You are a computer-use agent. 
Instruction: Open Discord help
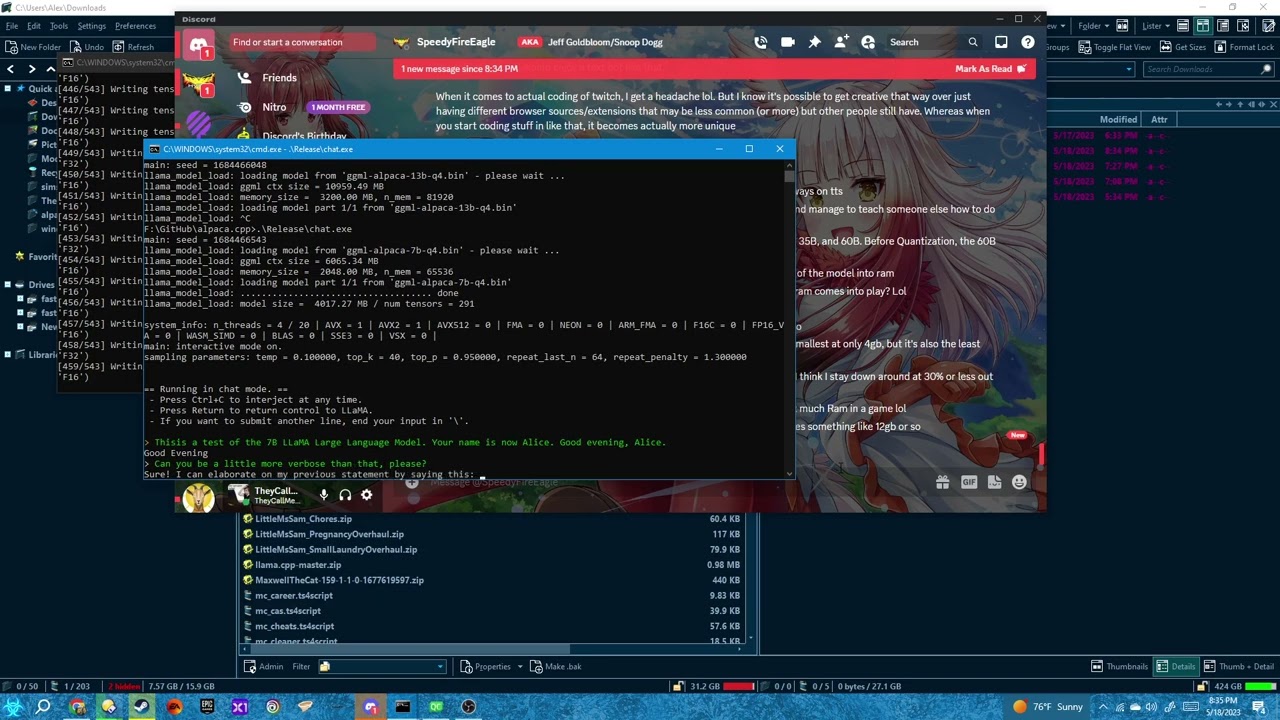point(1028,42)
